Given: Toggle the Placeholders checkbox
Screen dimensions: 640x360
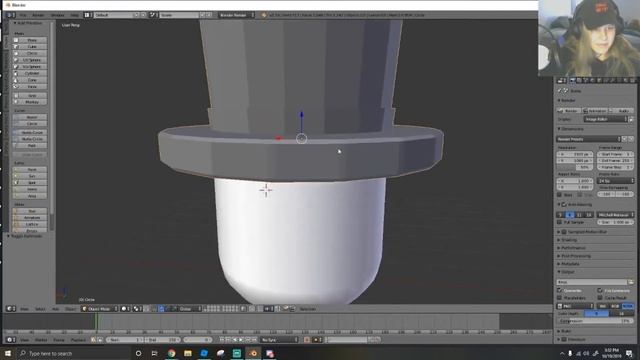Looking at the screenshot, I should pos(560,298).
